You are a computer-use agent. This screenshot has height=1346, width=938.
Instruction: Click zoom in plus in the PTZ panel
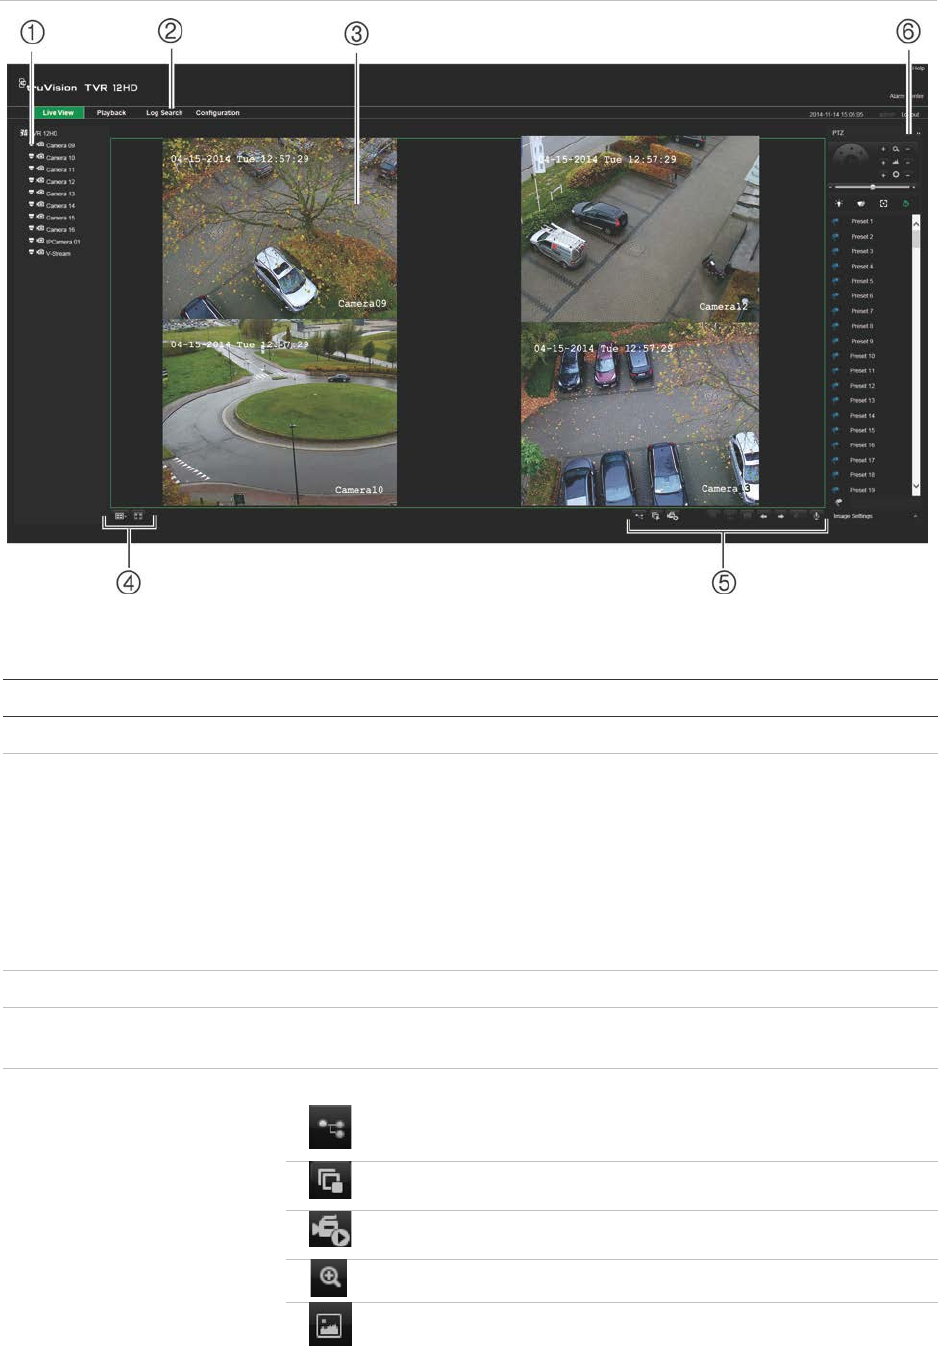883,149
